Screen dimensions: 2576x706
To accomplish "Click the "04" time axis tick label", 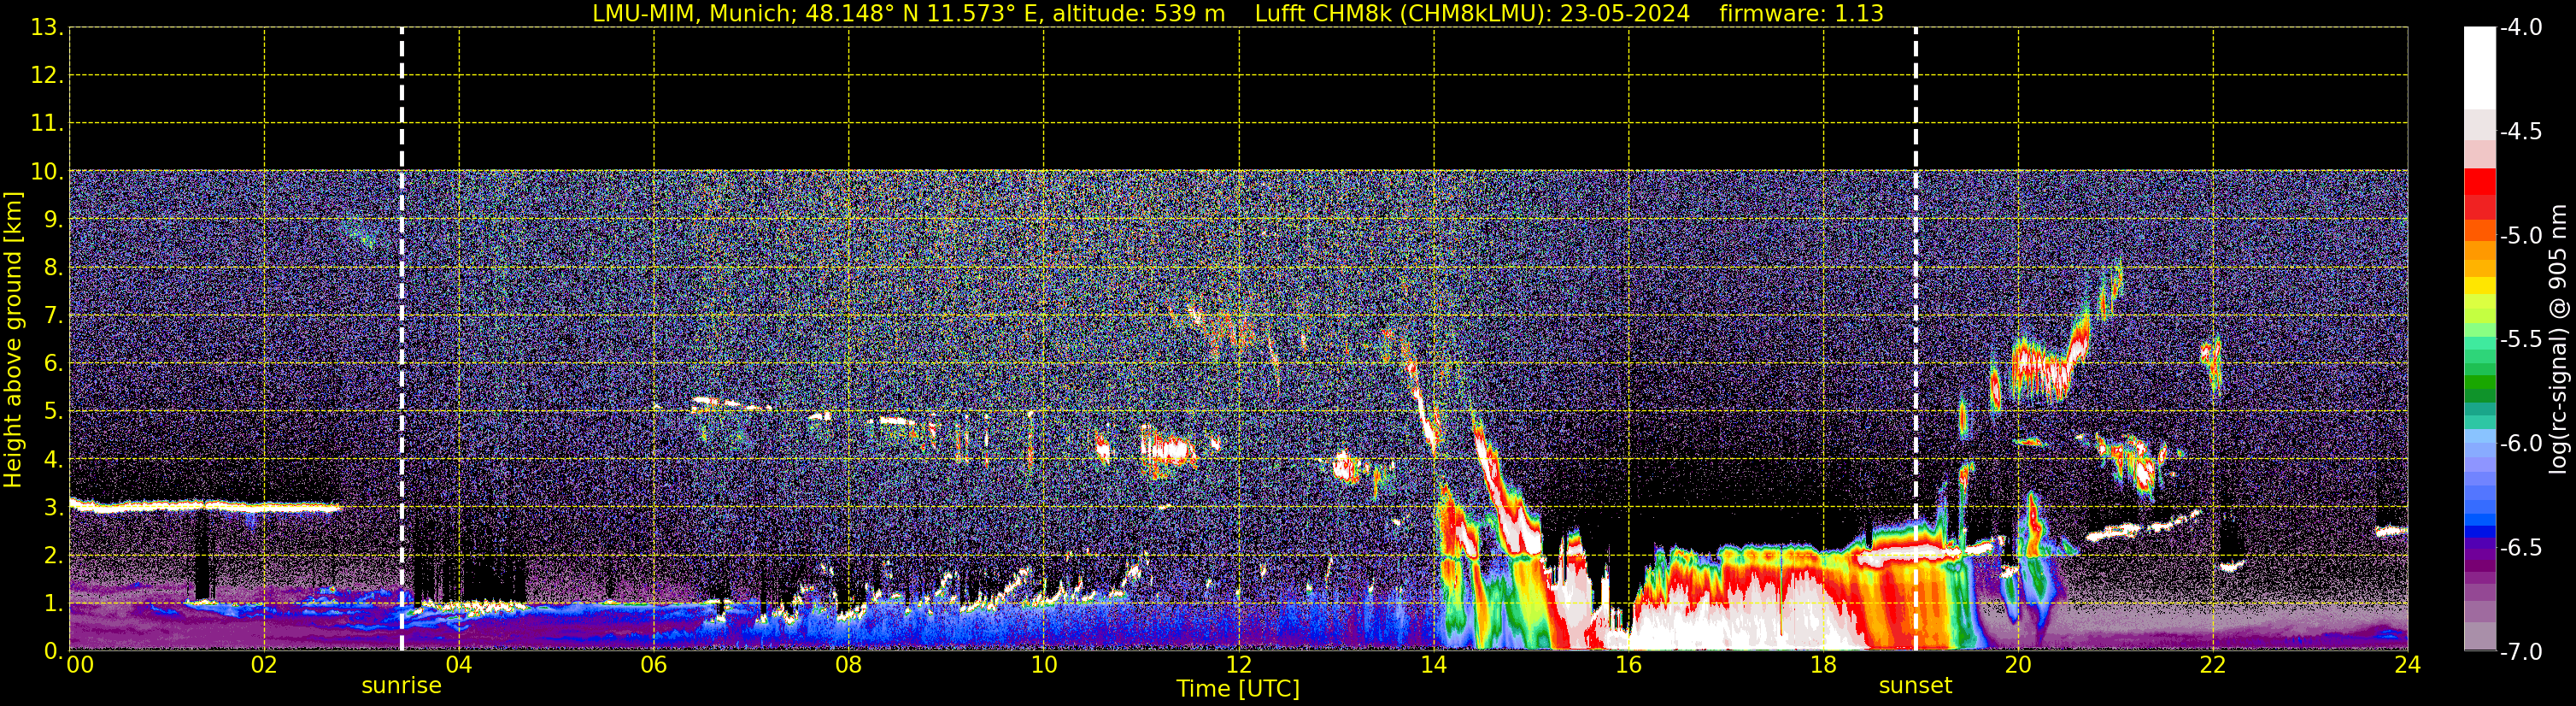I will [x=459, y=665].
